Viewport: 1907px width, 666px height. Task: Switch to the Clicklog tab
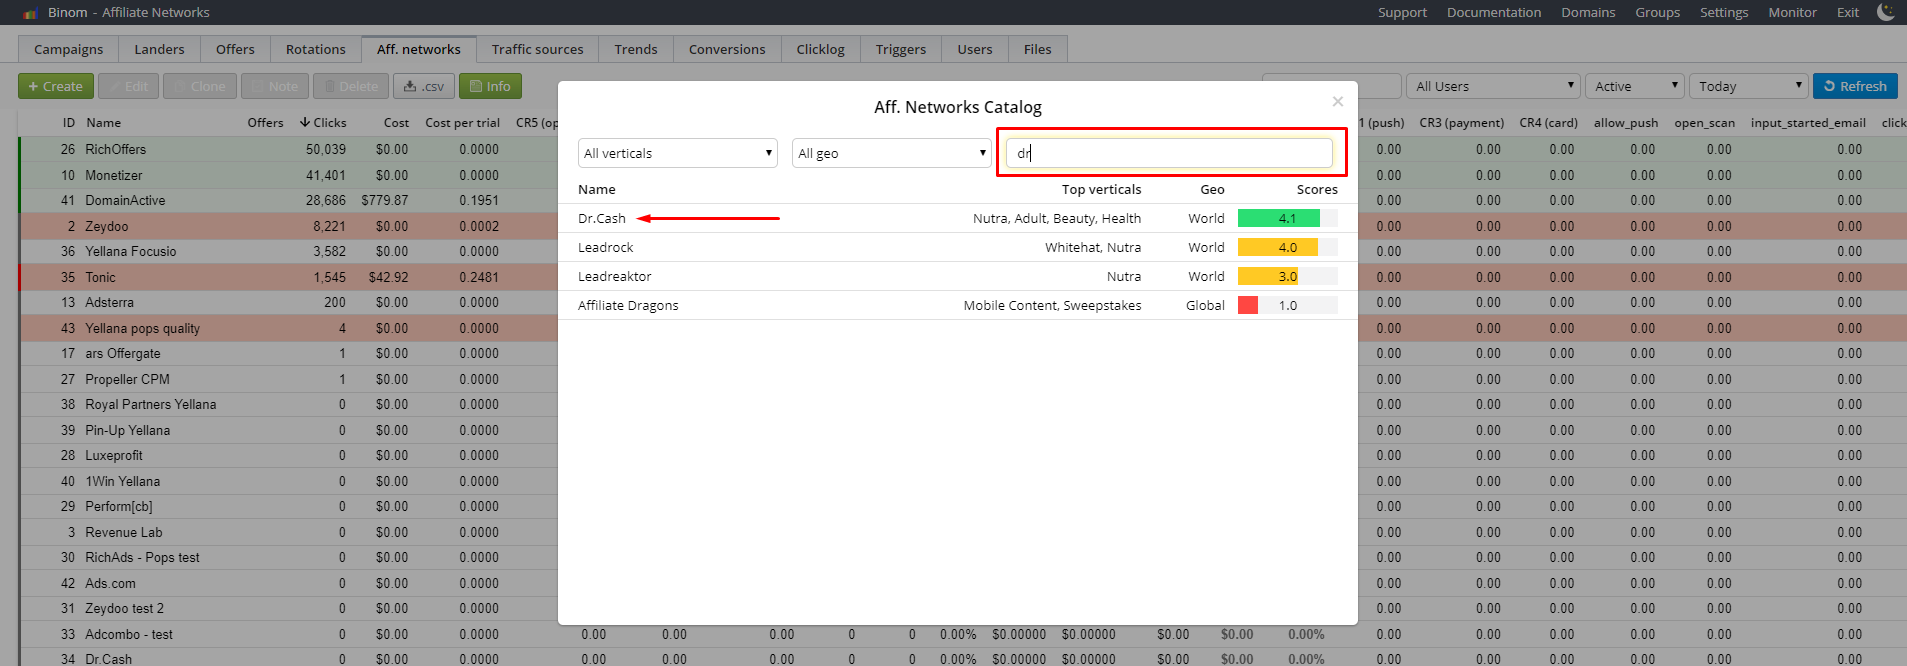pyautogui.click(x=820, y=49)
